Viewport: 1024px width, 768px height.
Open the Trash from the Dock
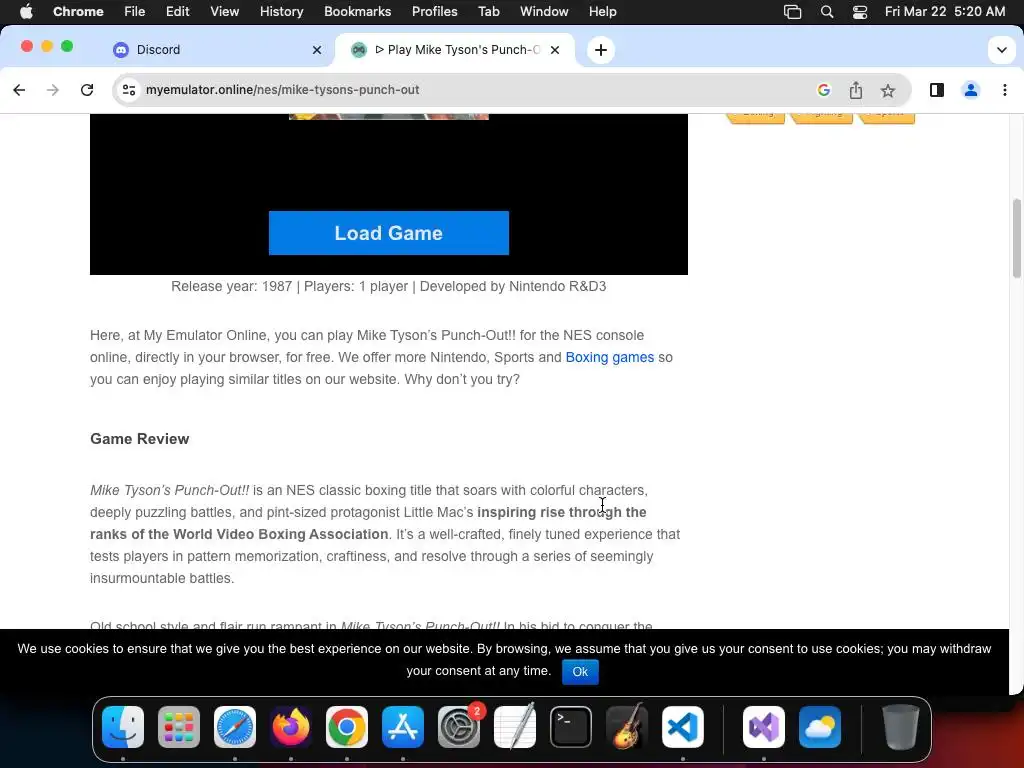(901, 727)
